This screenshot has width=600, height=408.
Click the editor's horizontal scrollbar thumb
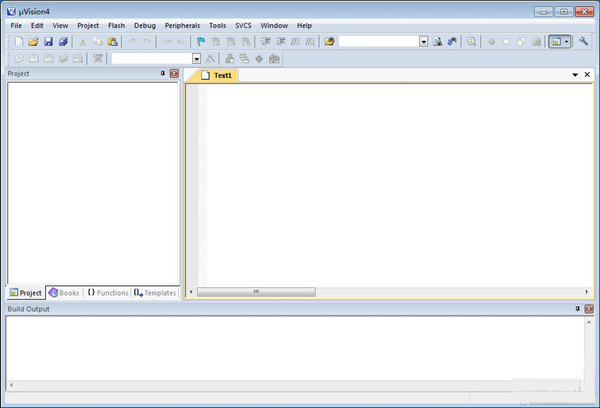256,292
